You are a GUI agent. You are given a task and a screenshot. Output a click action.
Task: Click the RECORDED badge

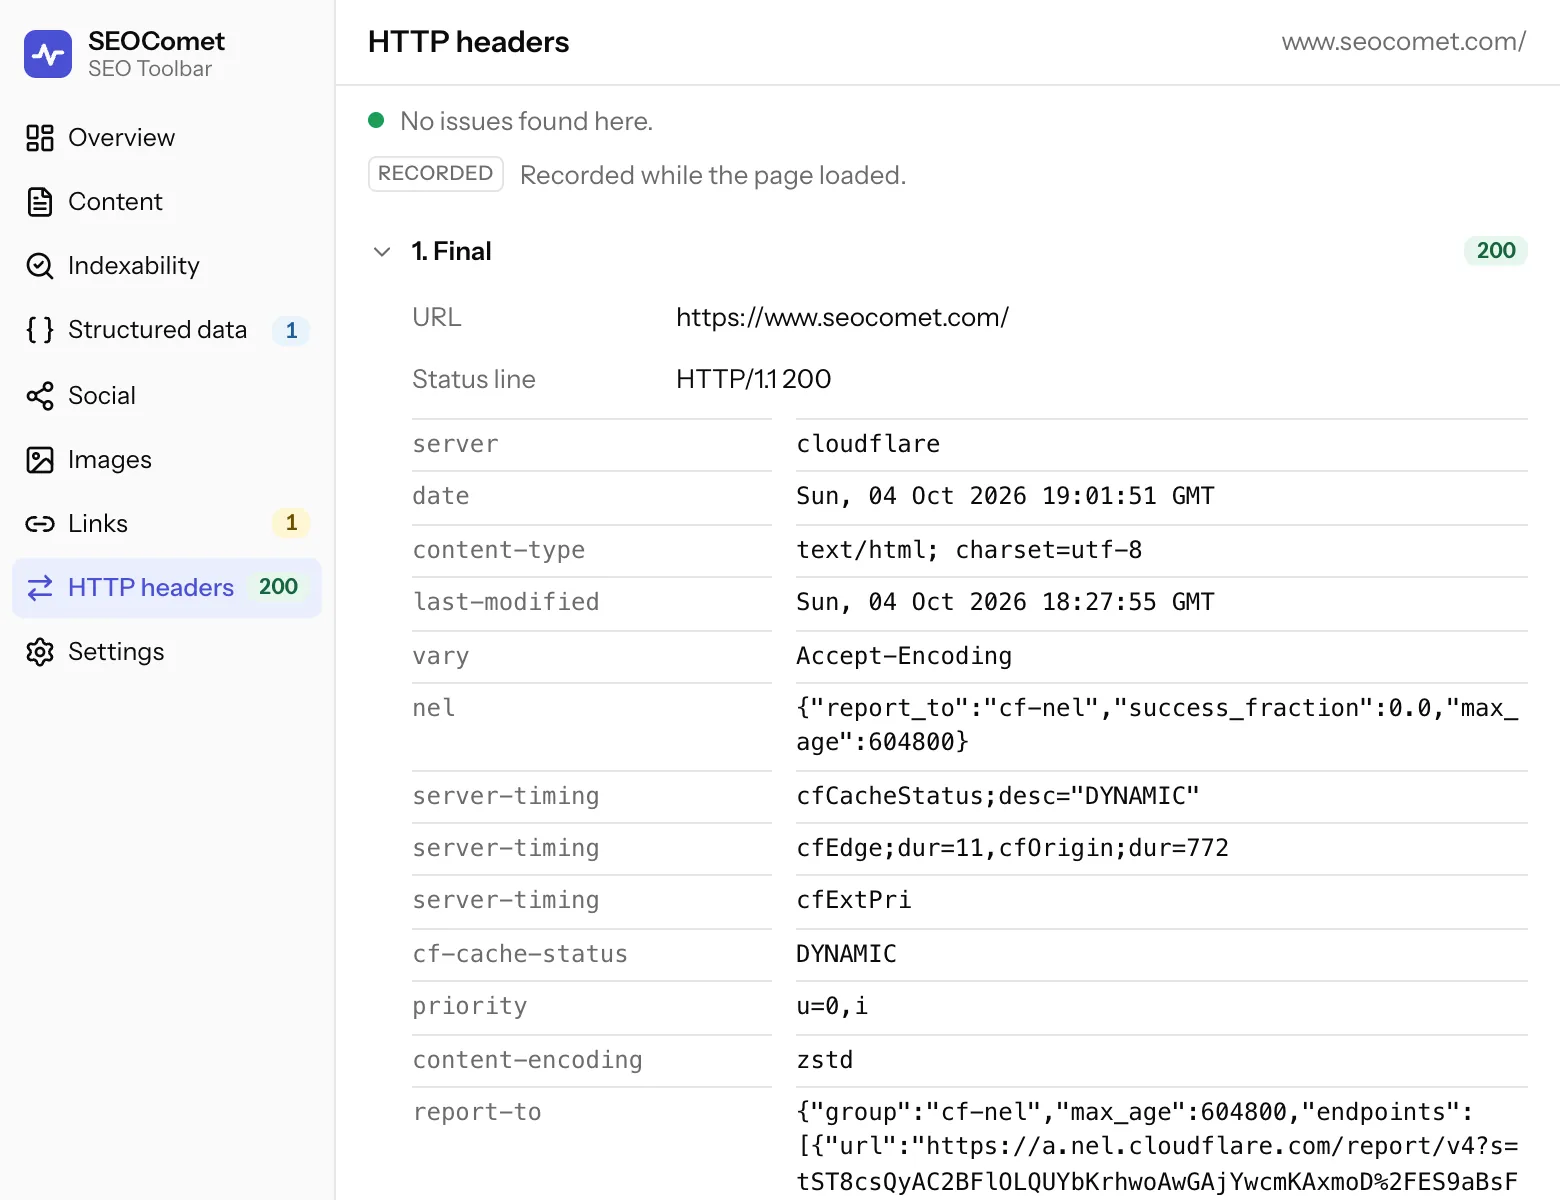436,174
